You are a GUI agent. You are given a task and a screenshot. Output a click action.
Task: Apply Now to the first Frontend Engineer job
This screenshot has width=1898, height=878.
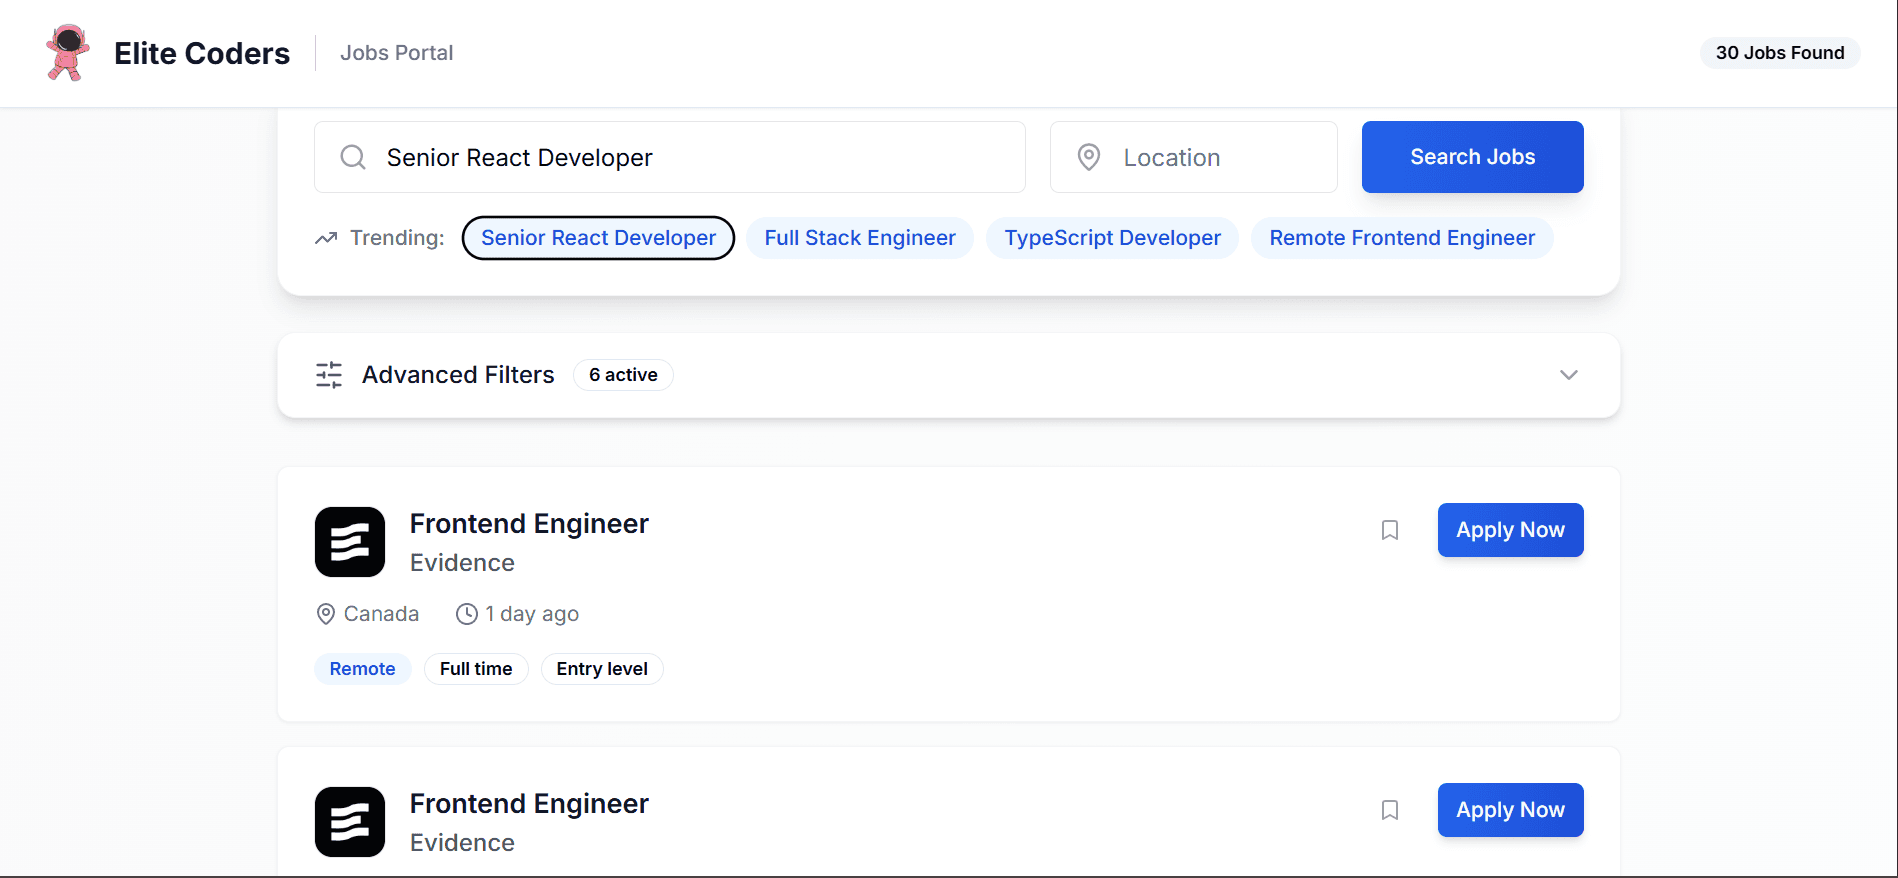point(1511,530)
